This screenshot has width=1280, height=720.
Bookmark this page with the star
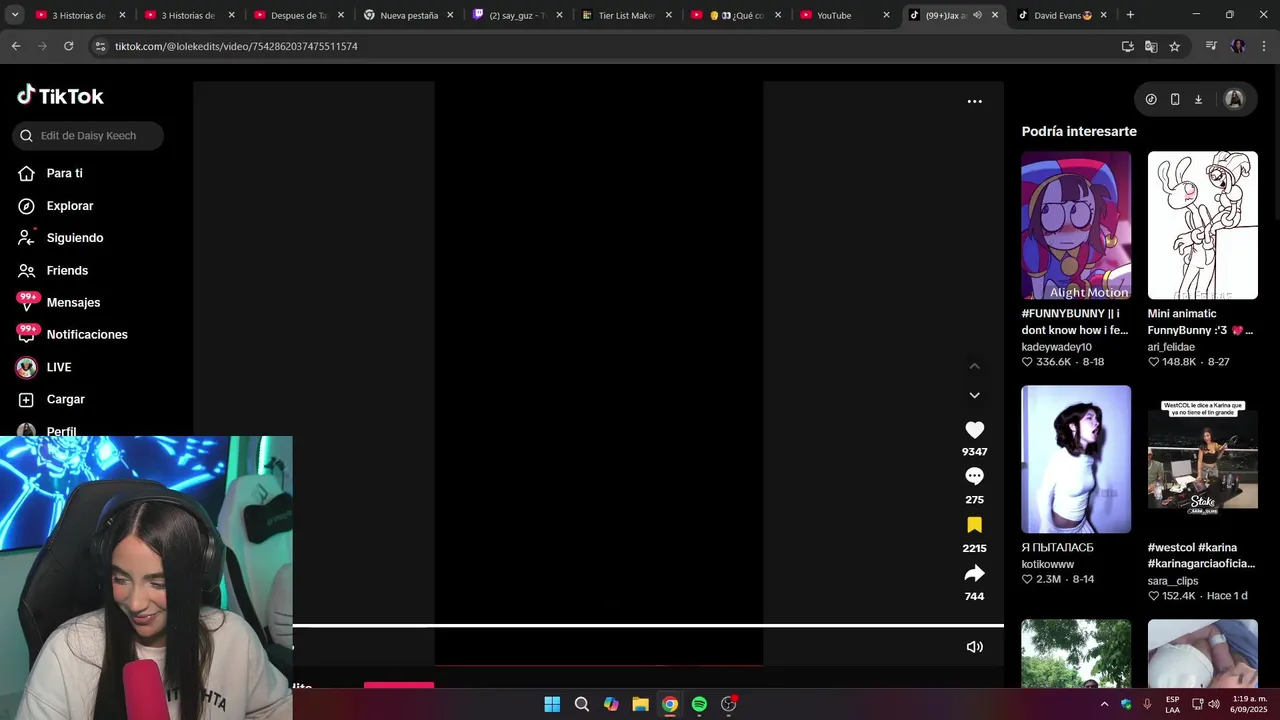coord(1174,46)
